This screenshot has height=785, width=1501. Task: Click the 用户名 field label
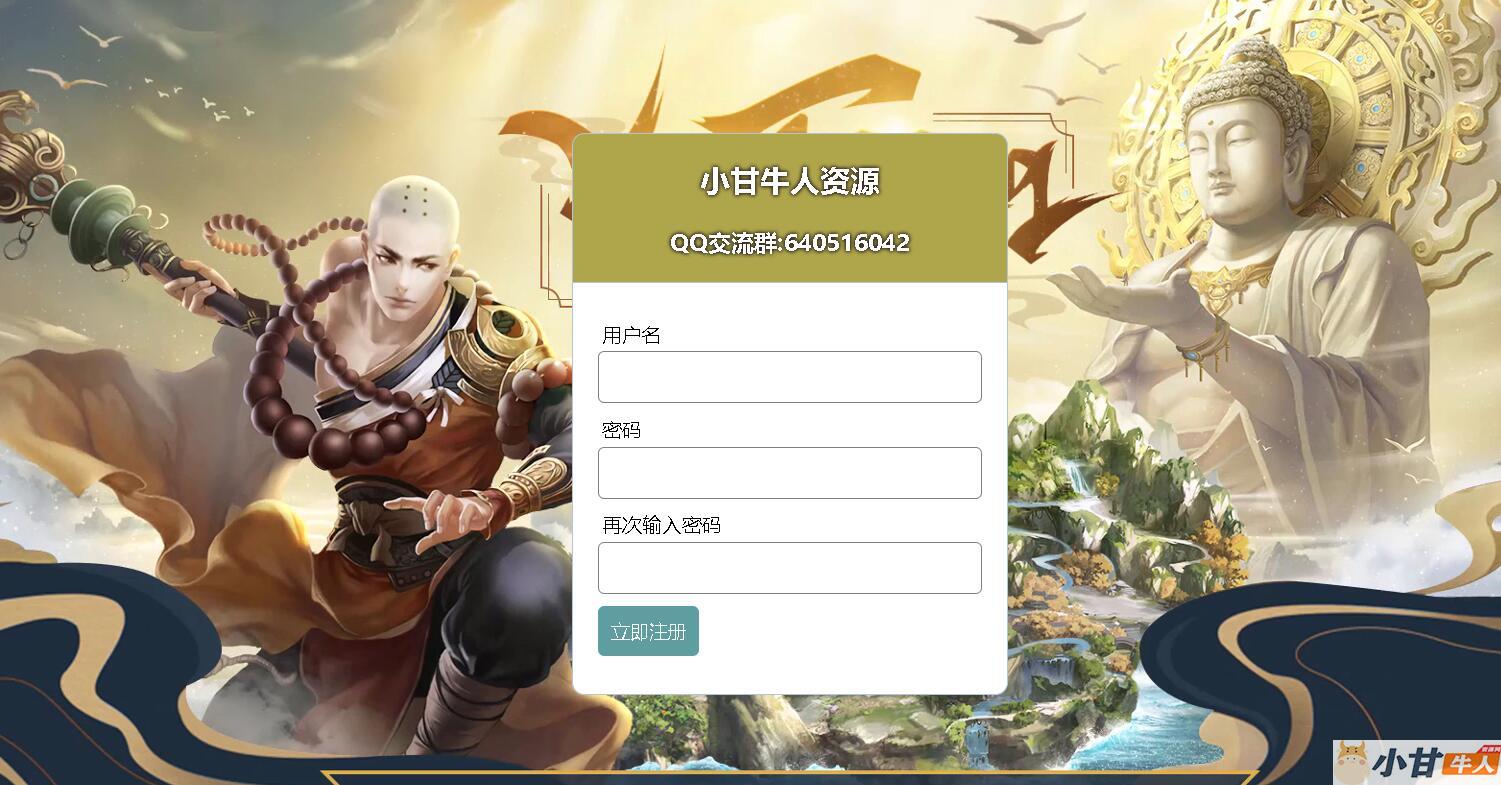[x=631, y=335]
